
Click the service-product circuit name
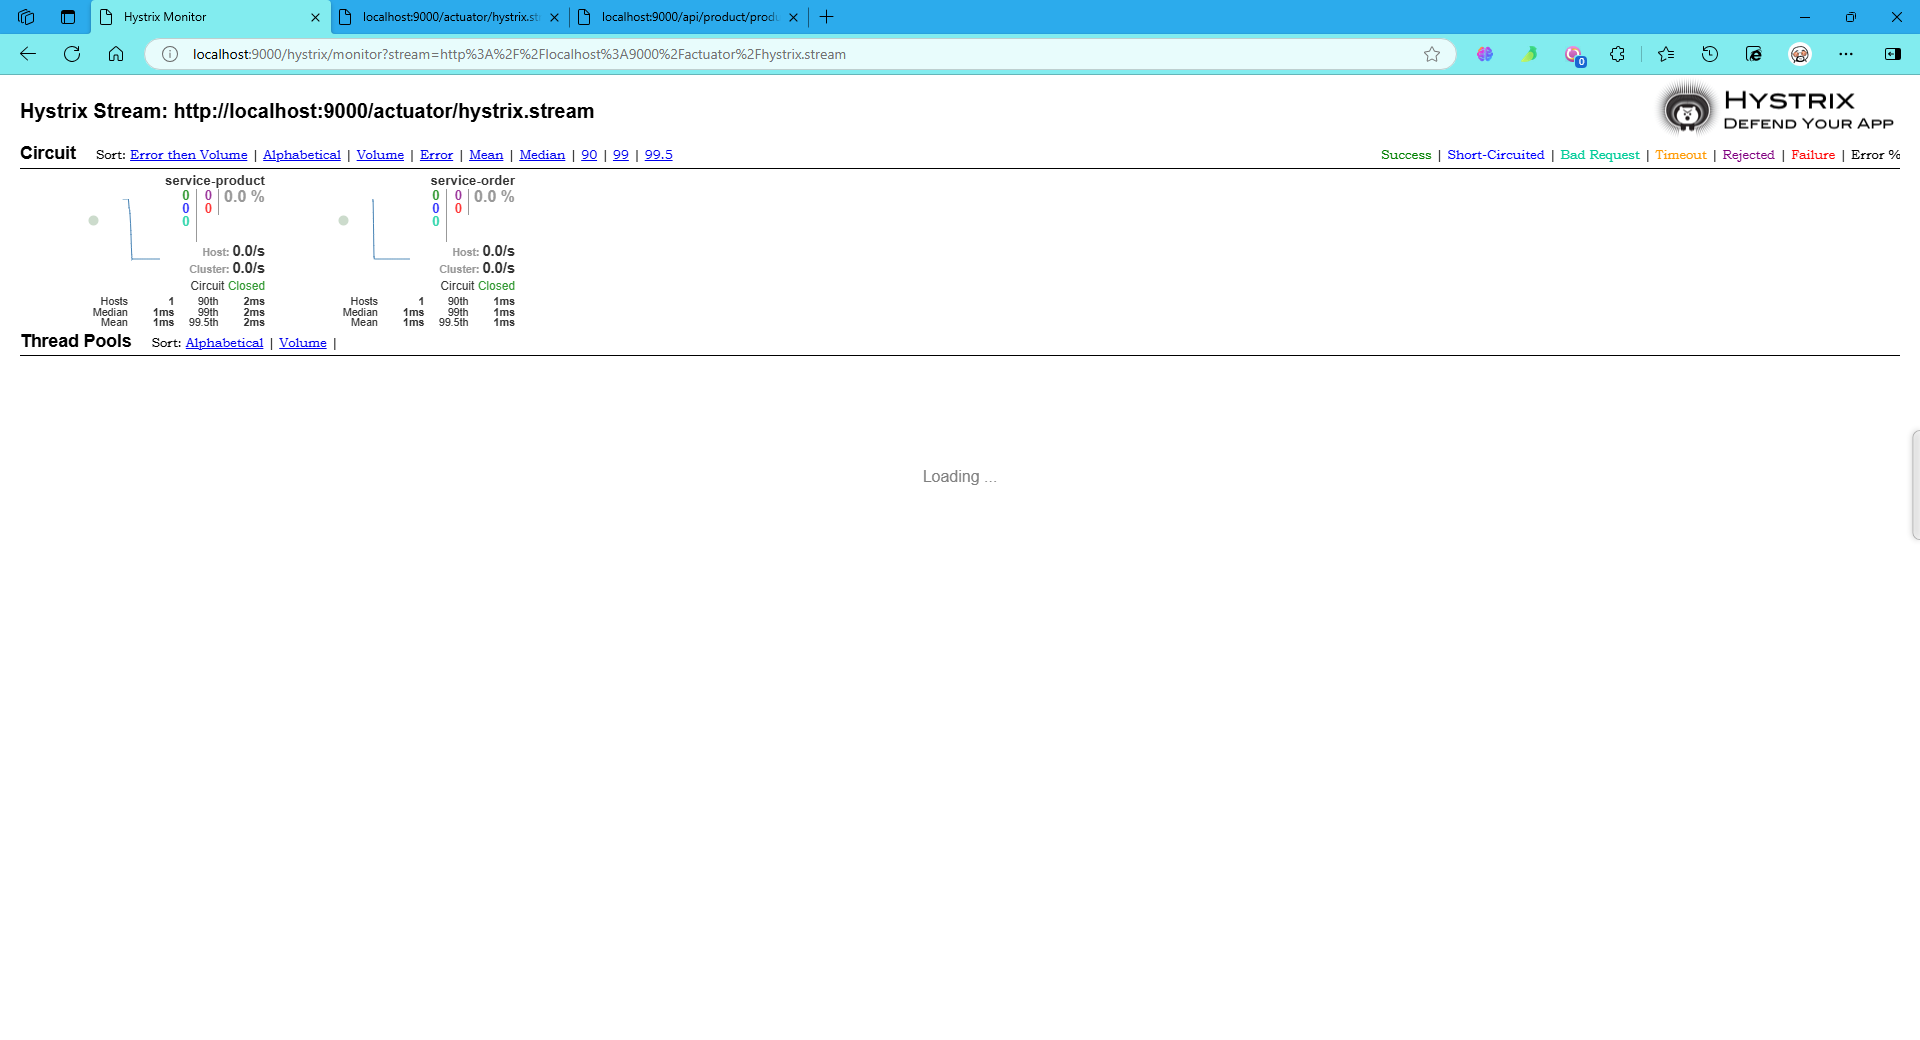tap(215, 181)
